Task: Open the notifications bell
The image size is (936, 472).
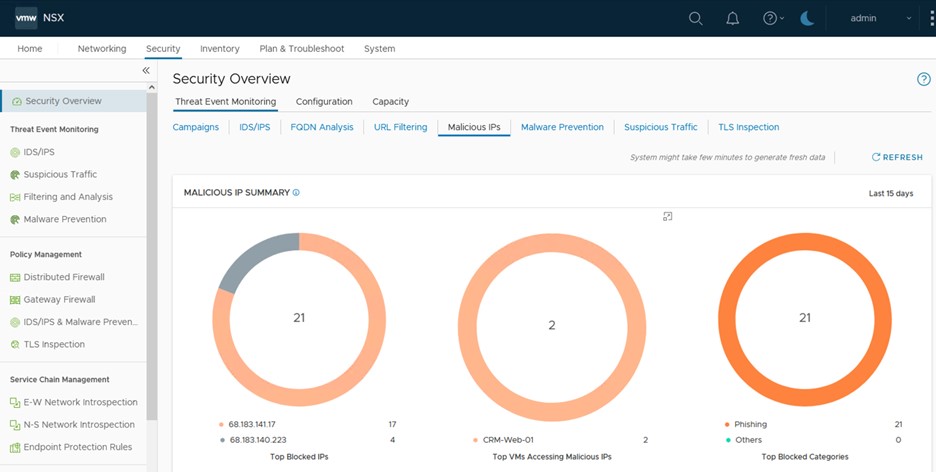Action: point(733,18)
